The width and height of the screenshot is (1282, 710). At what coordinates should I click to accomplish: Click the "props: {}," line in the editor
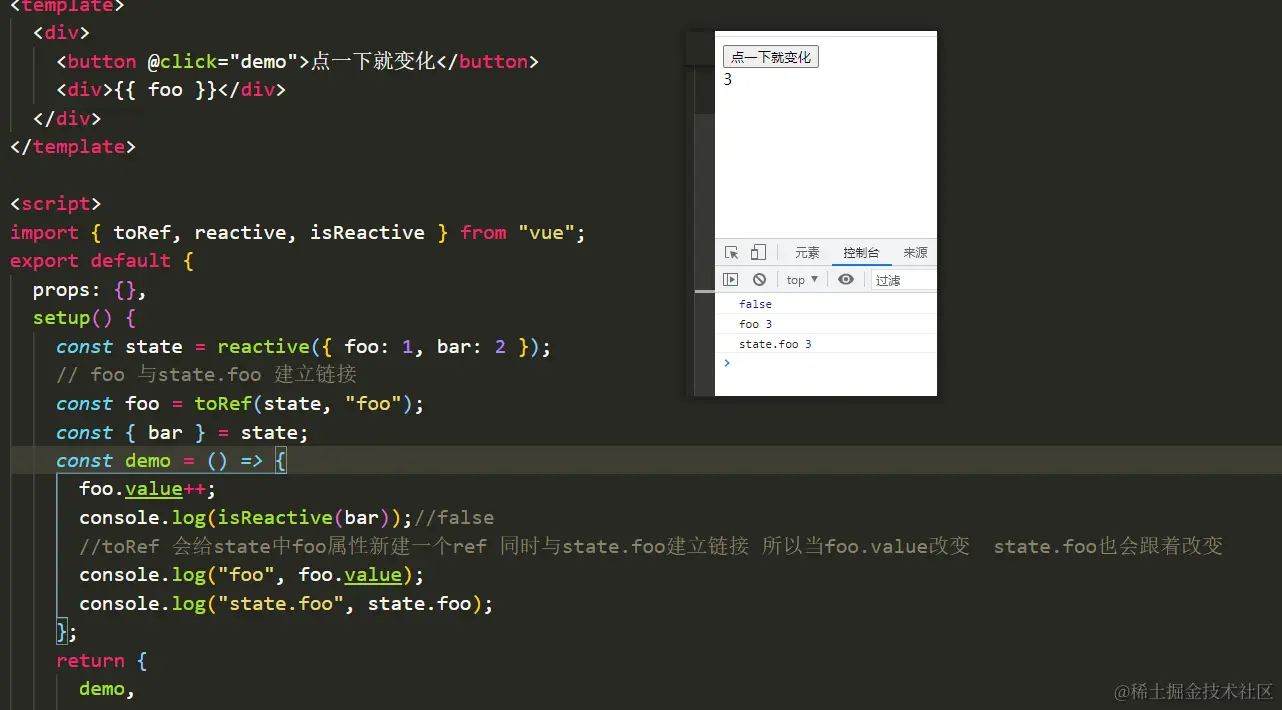(x=90, y=290)
